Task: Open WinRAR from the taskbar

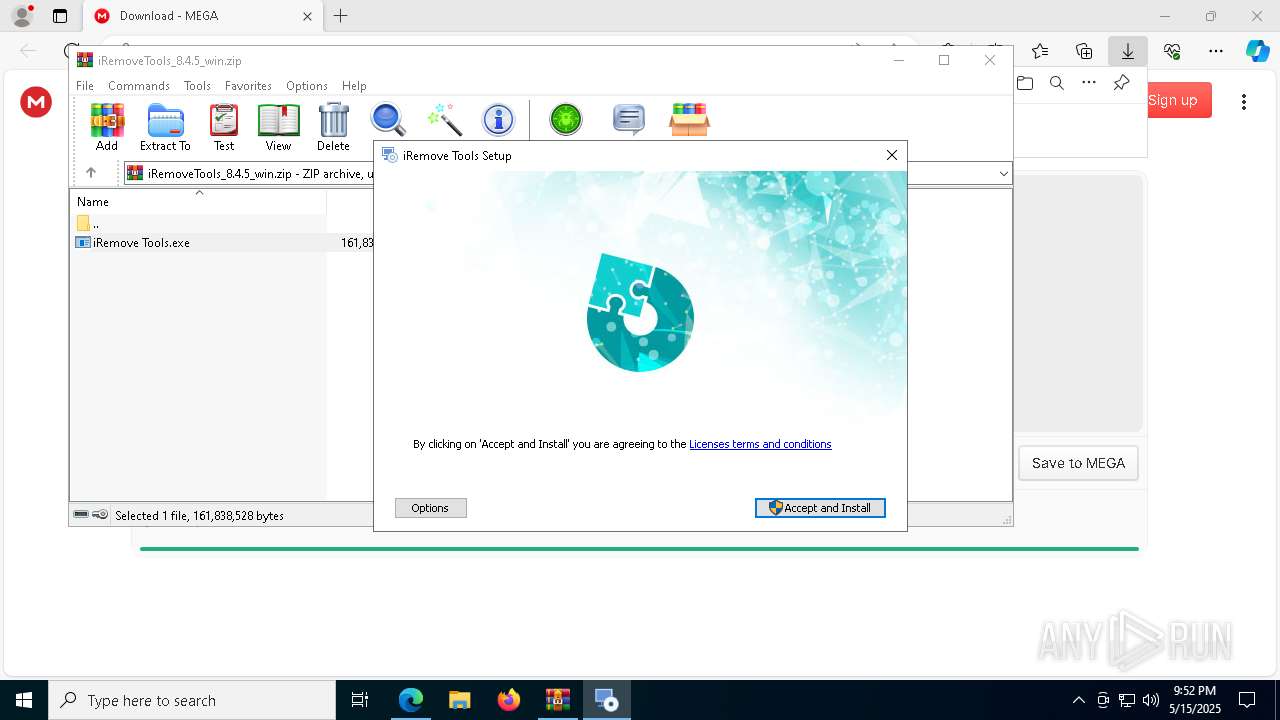Action: pos(558,700)
